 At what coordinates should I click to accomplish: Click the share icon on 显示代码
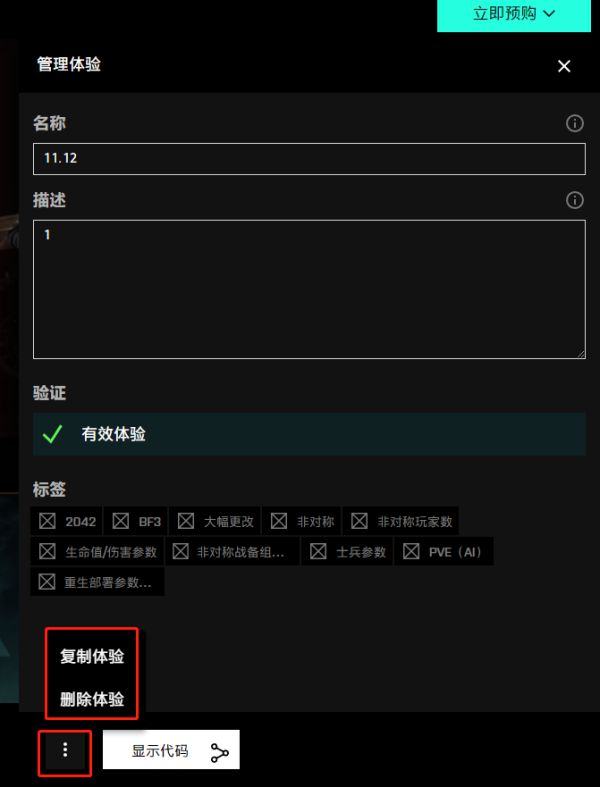[219, 753]
